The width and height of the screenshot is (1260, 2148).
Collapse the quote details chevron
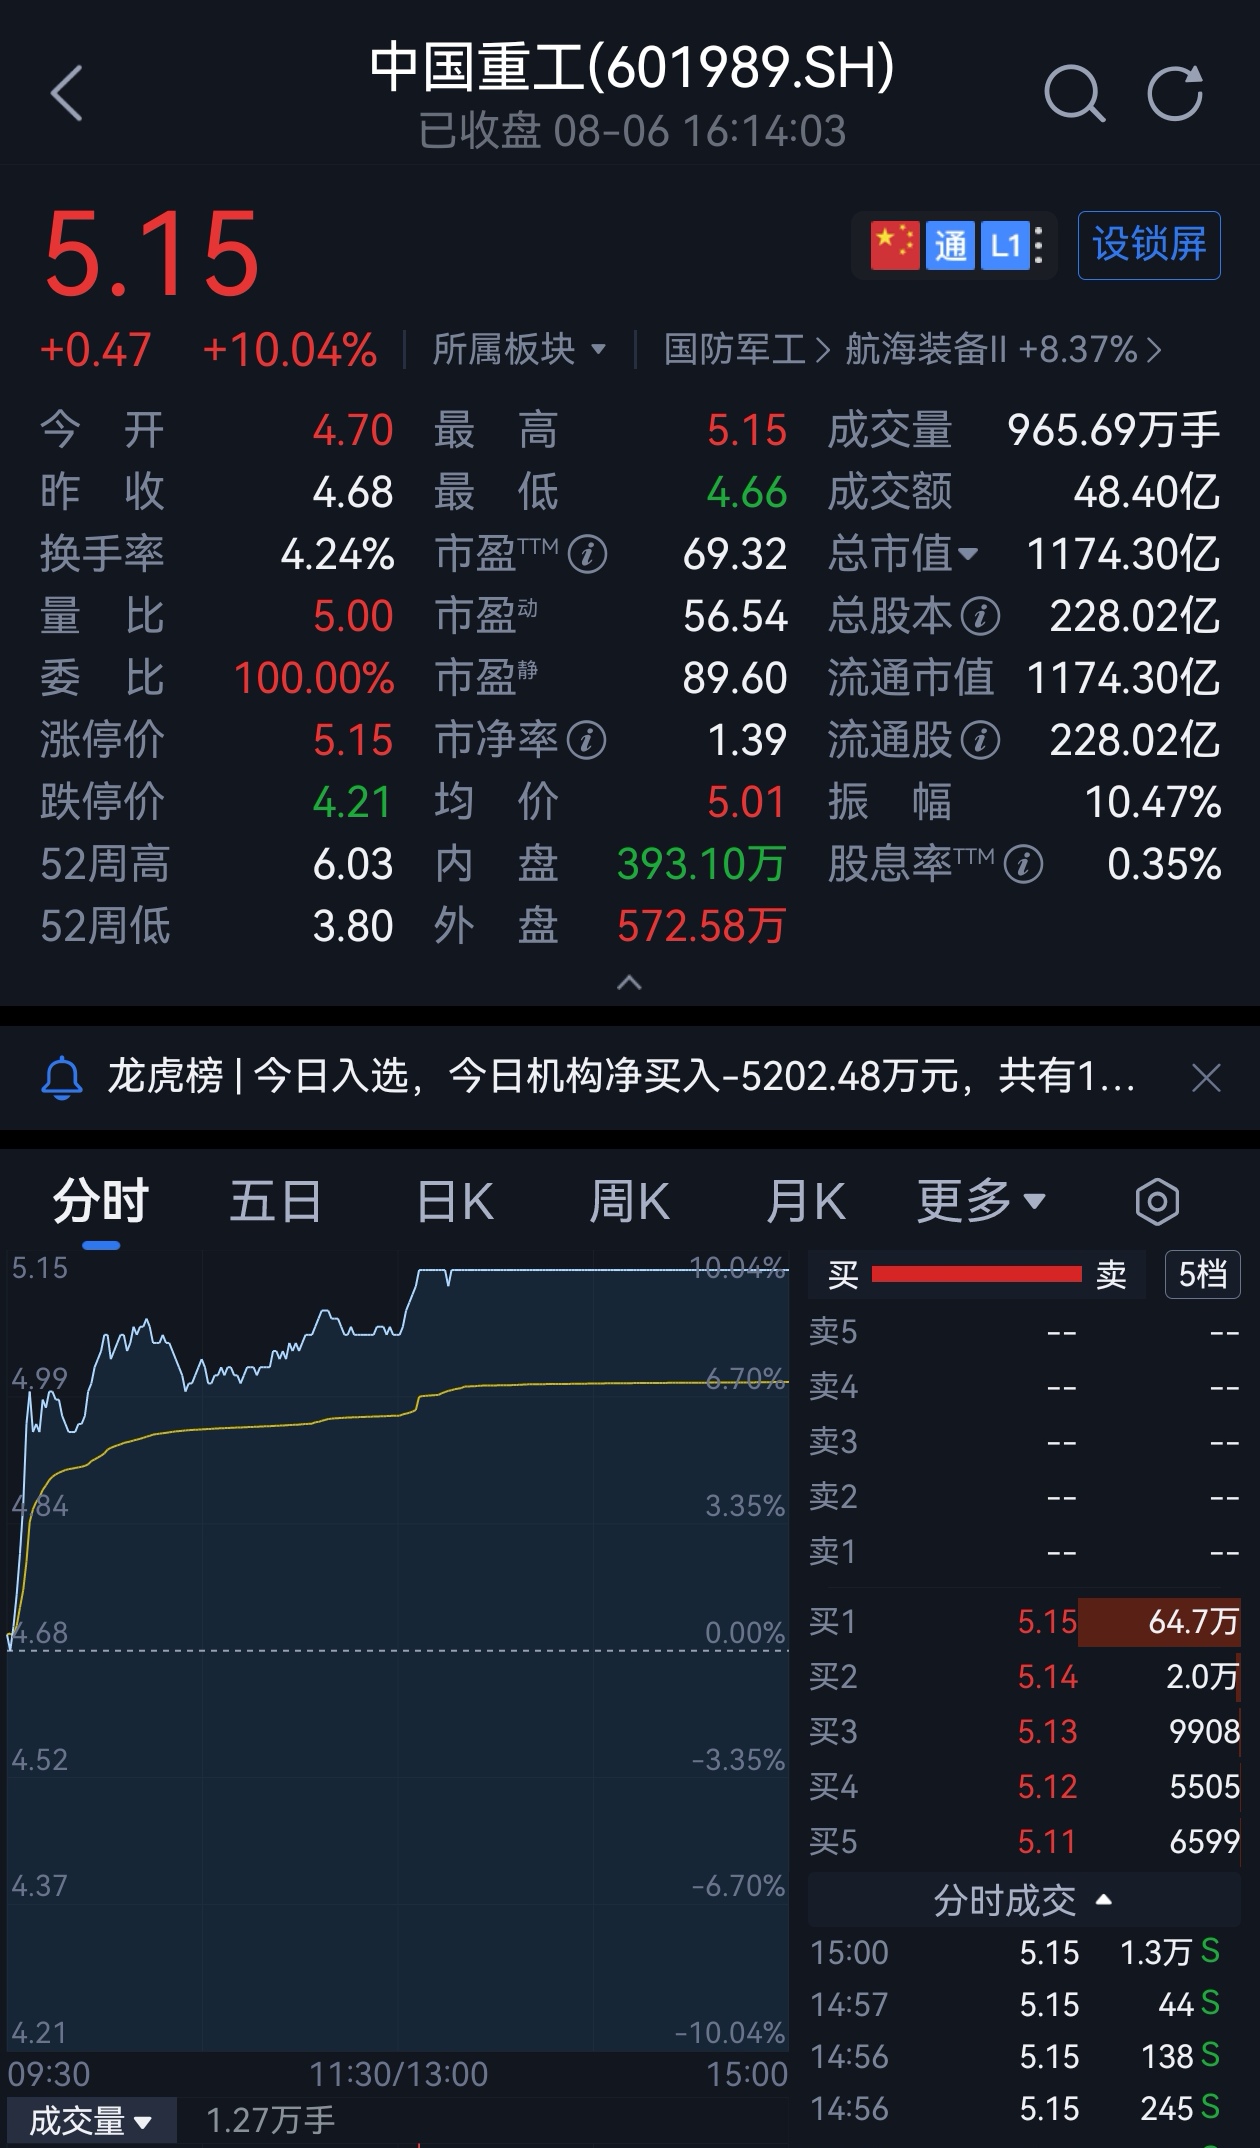tap(629, 983)
